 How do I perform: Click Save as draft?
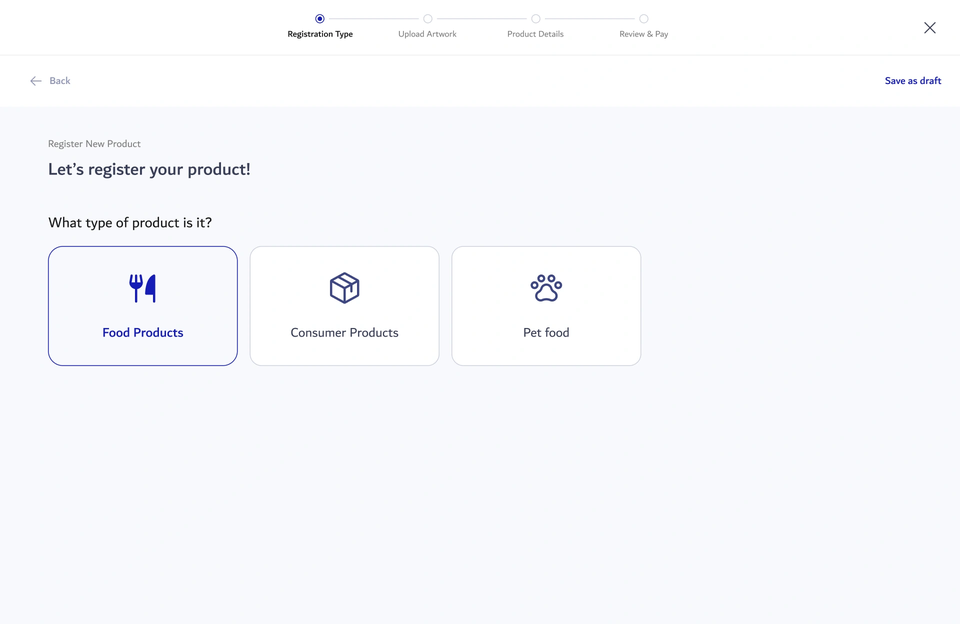tap(912, 81)
